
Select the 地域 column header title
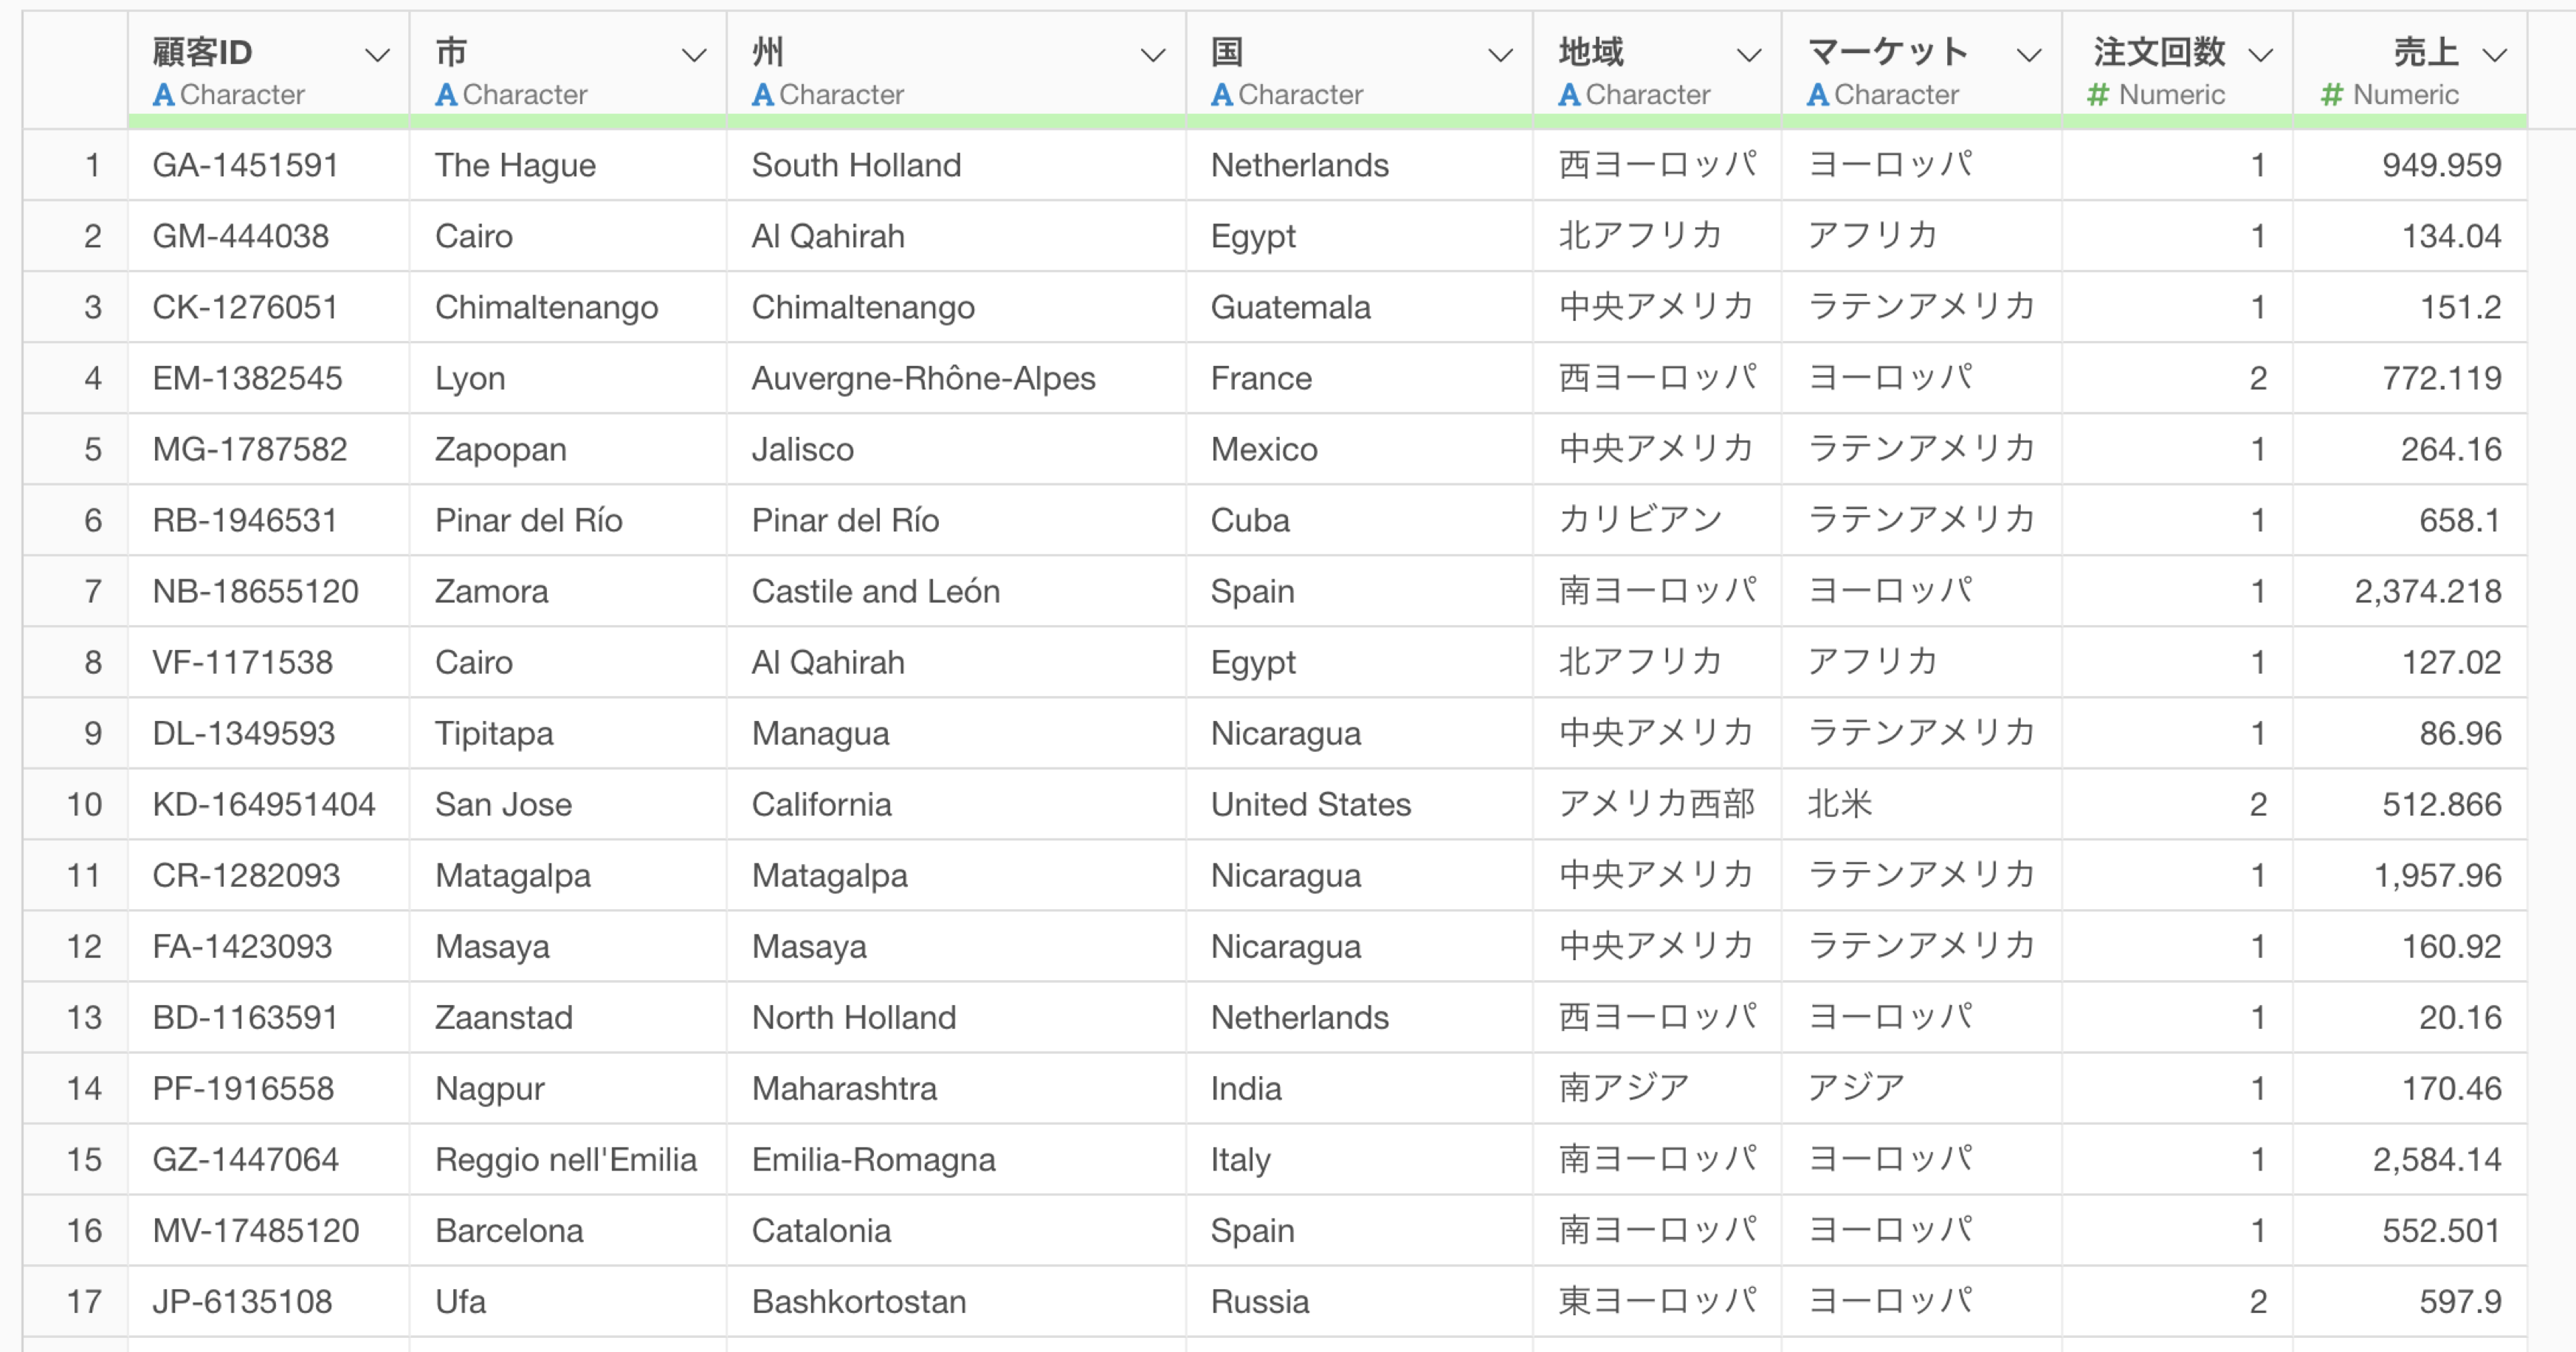[x=1591, y=52]
